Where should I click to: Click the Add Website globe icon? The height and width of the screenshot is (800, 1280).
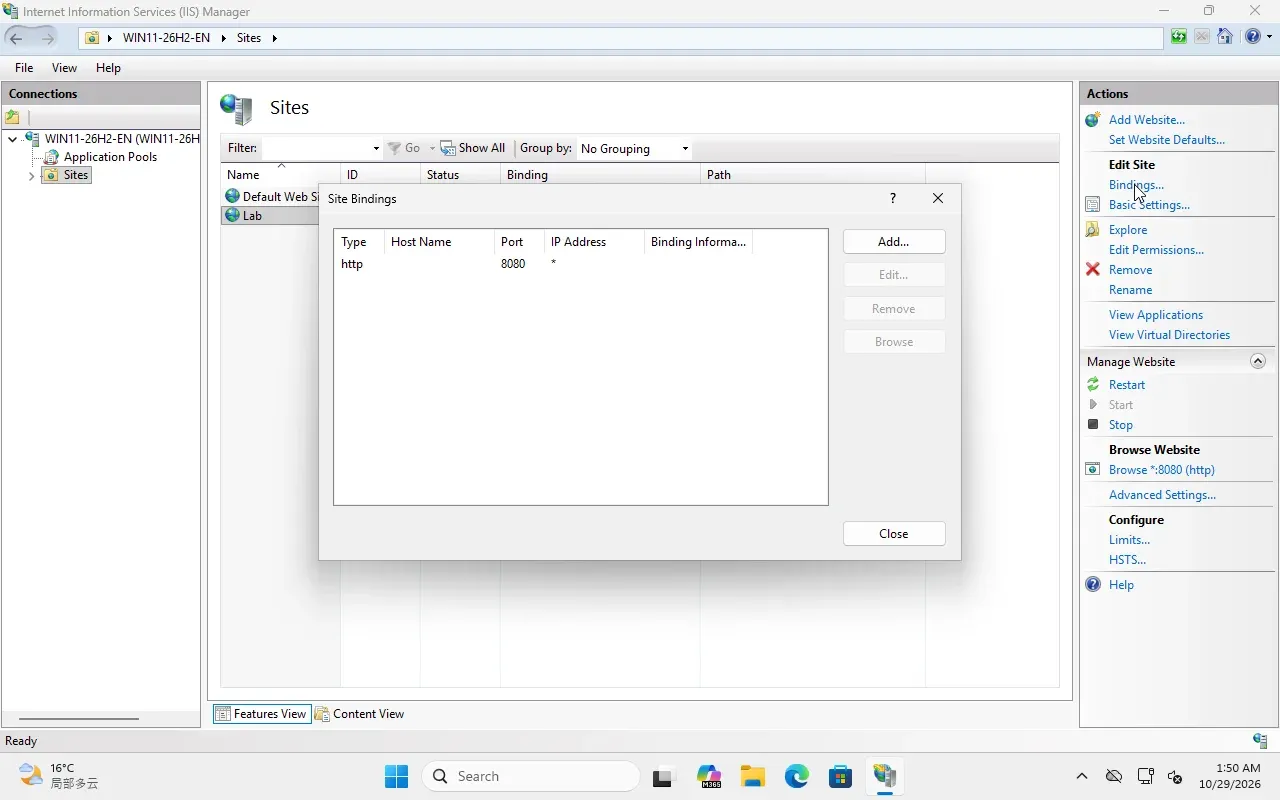[x=1093, y=120]
